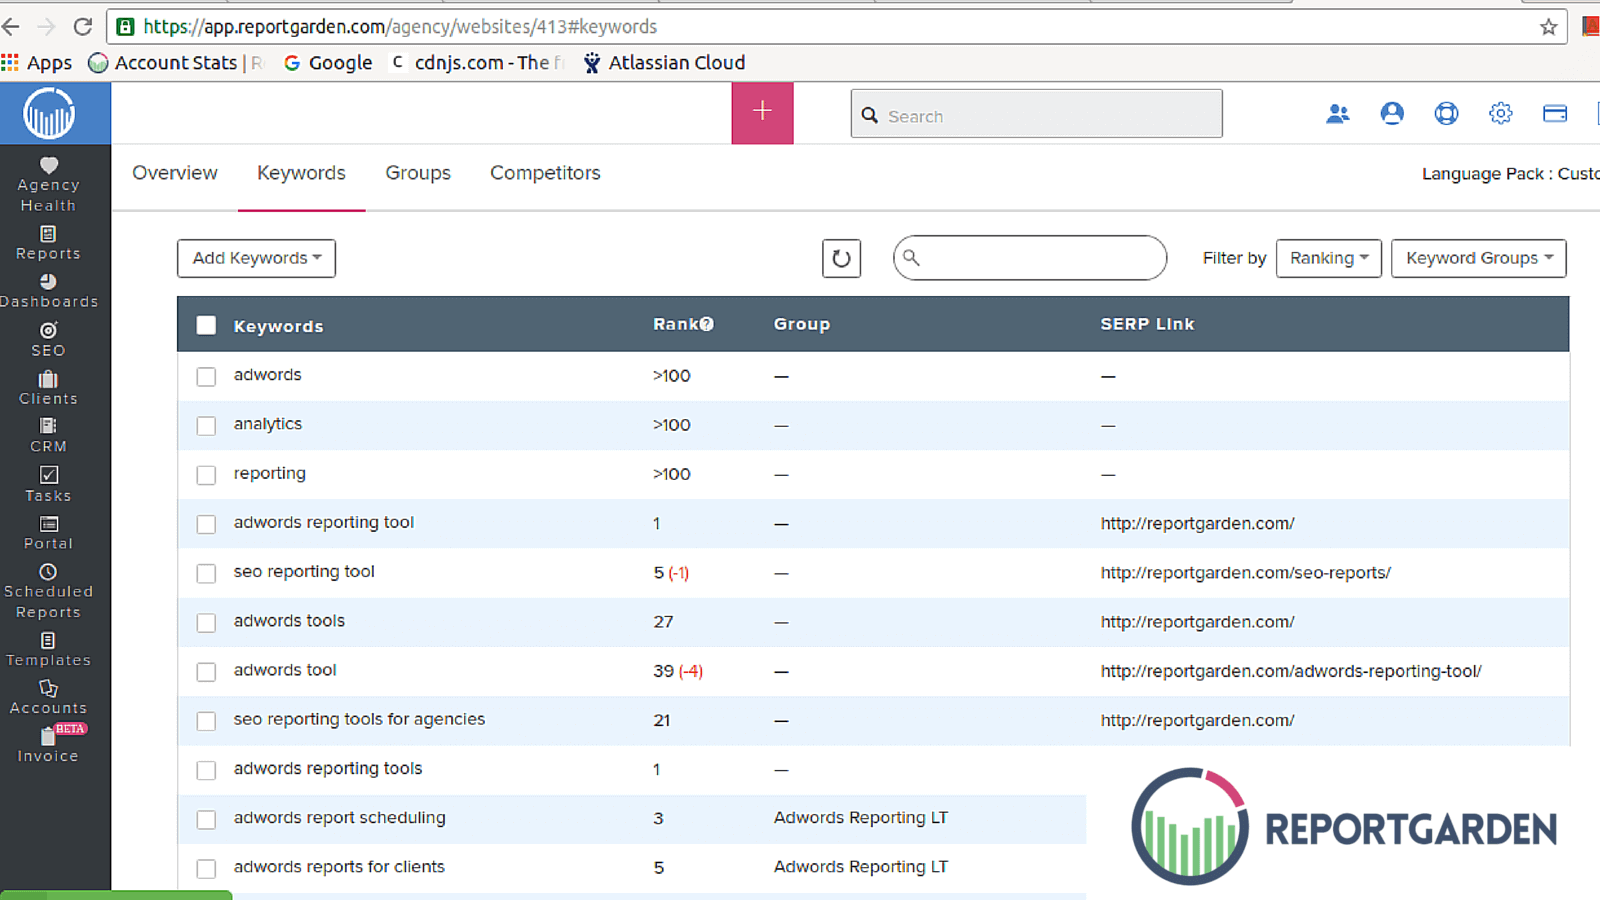Open the settings gear icon

pyautogui.click(x=1500, y=114)
